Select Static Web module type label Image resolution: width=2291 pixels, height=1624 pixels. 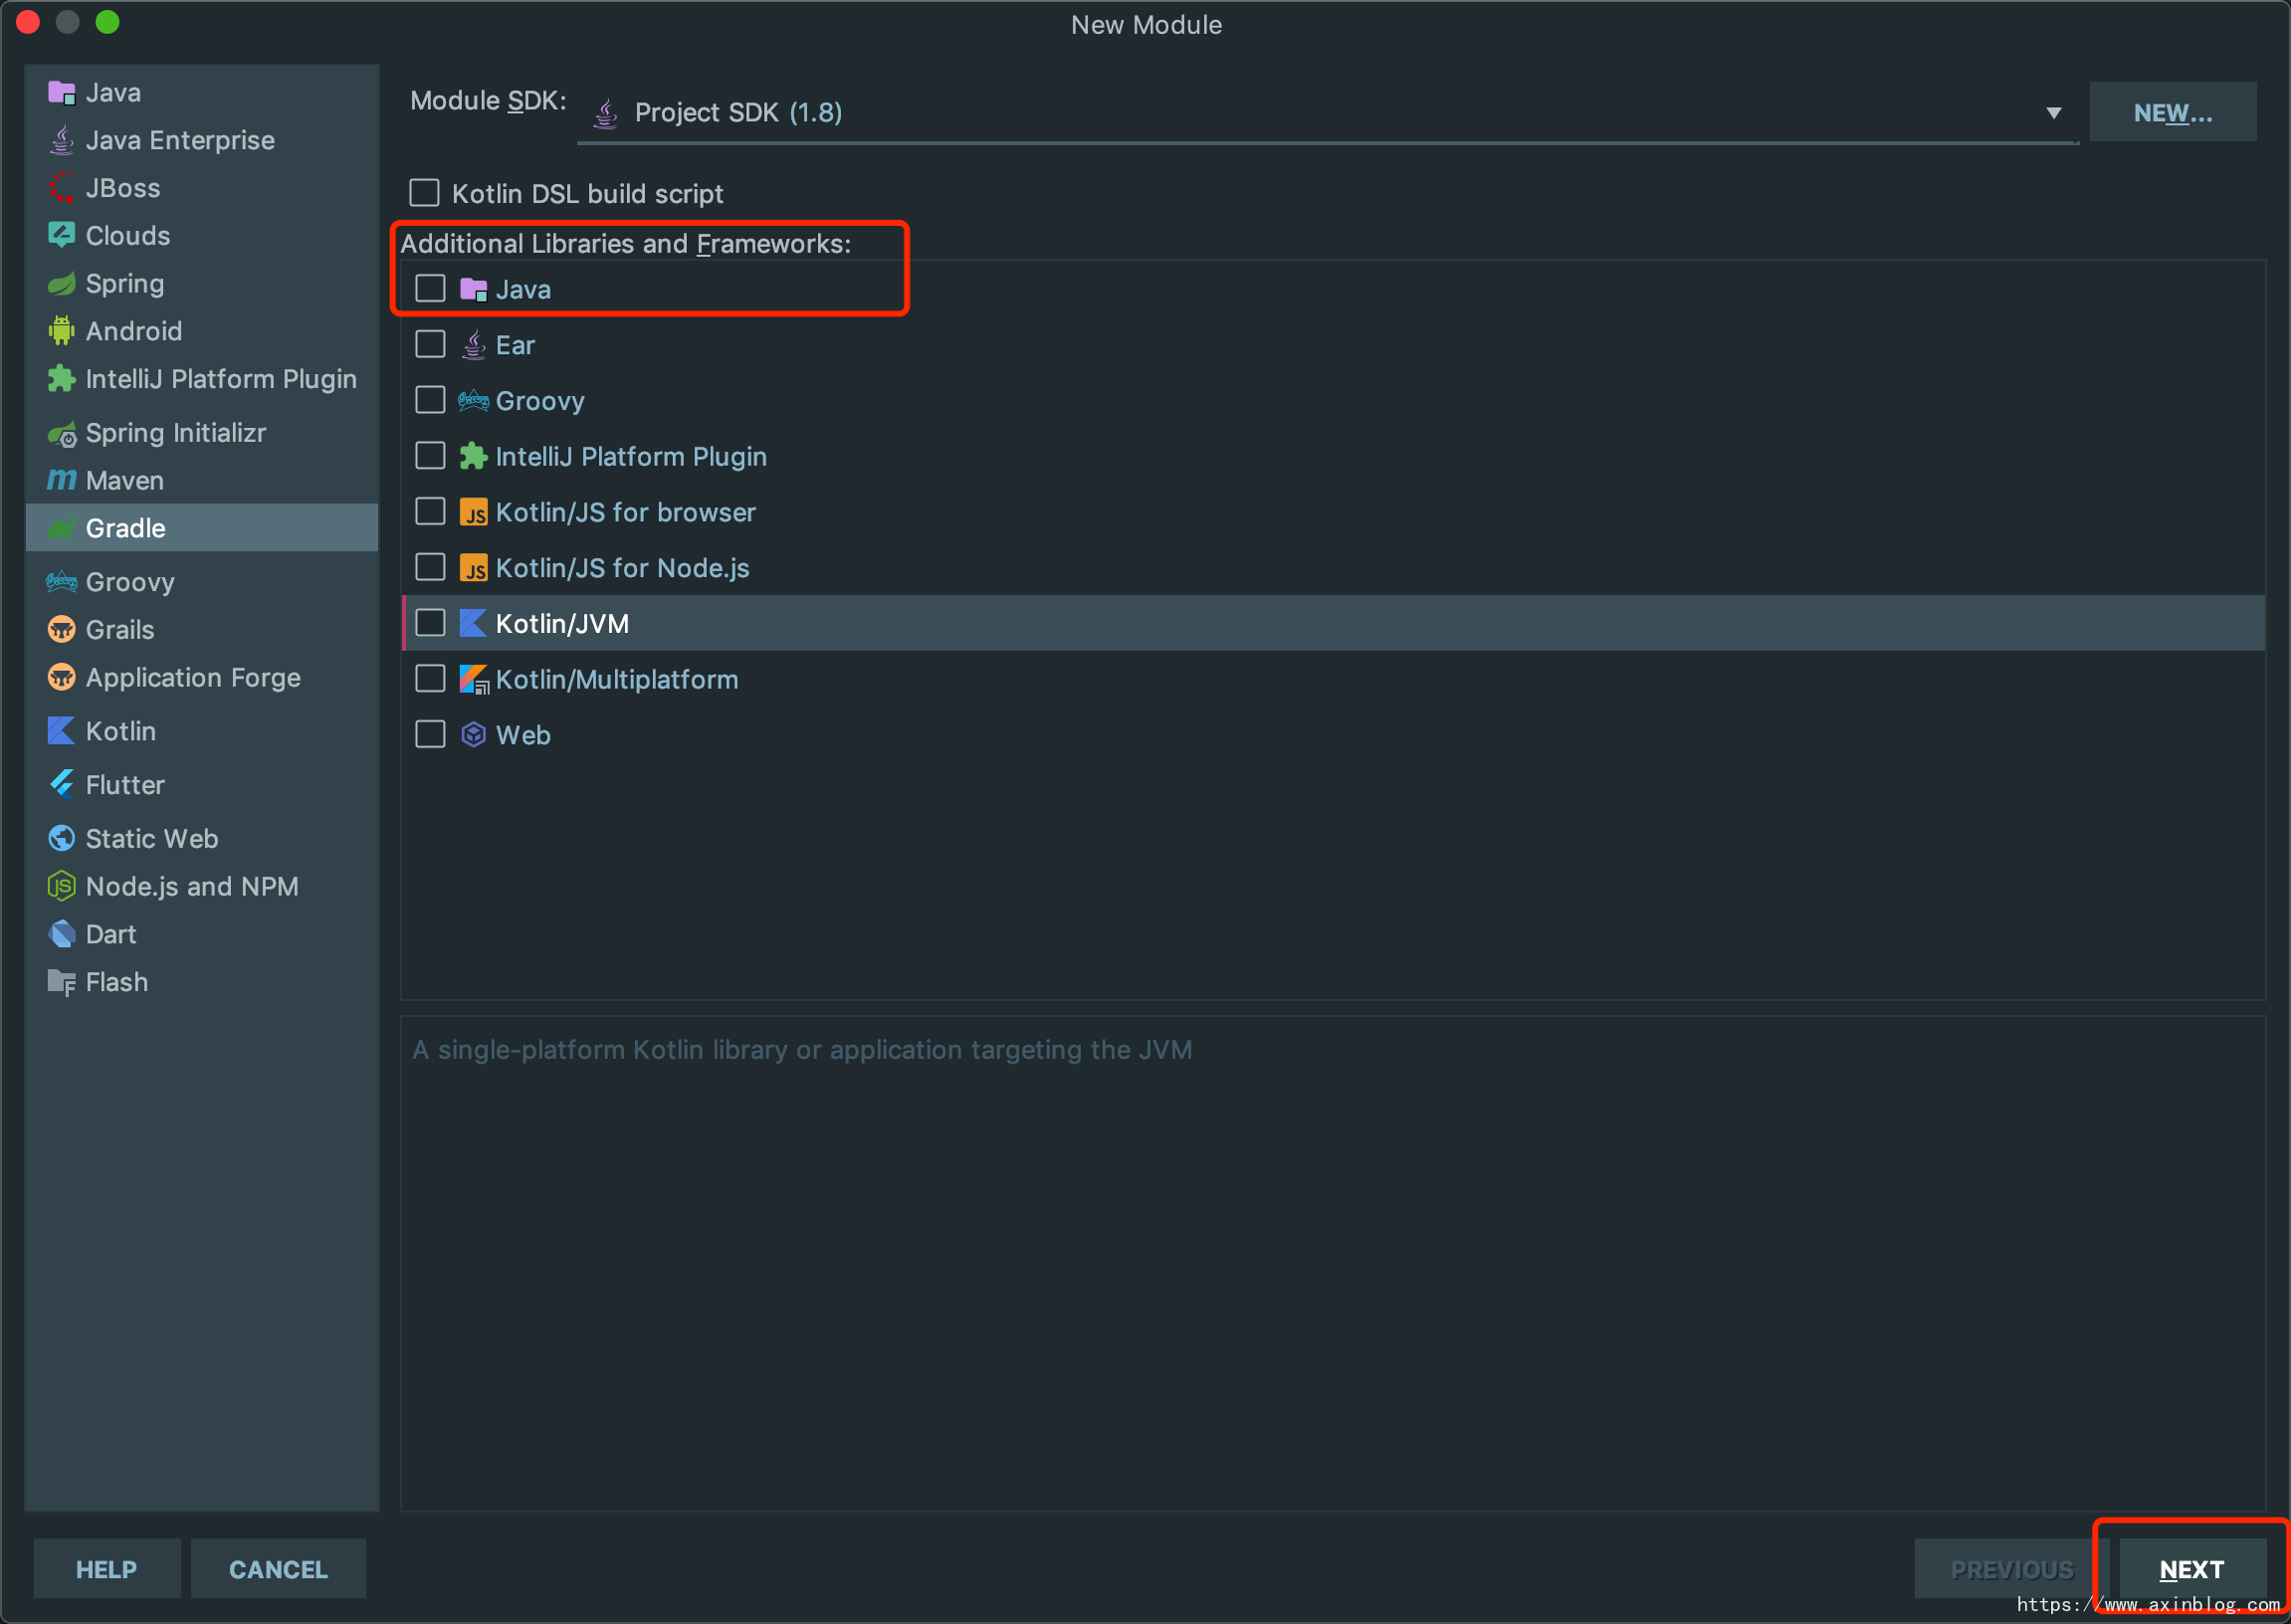[x=152, y=838]
